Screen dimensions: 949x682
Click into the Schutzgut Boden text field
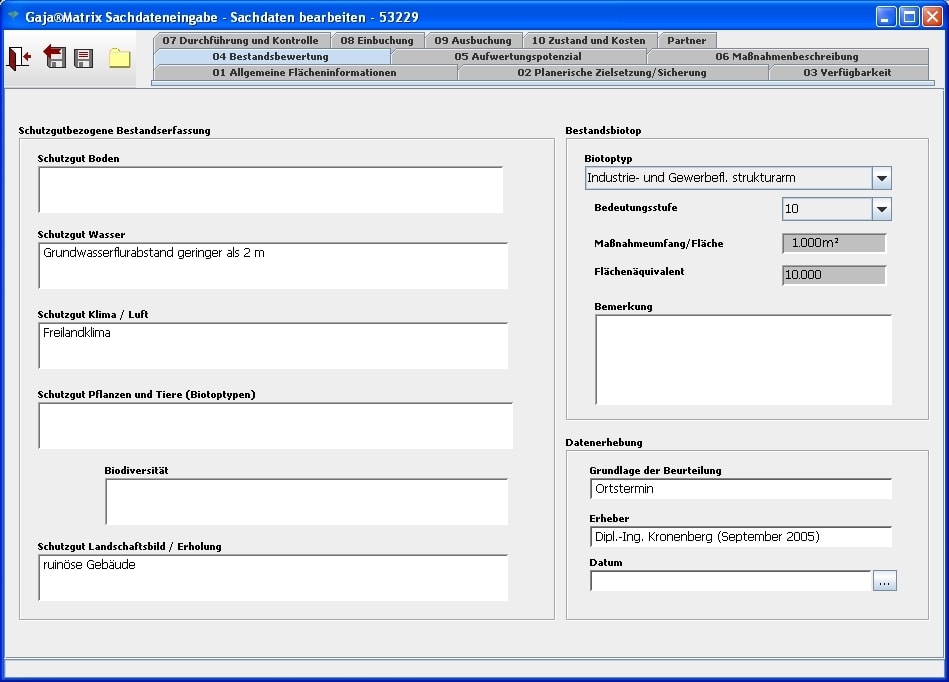[x=270, y=190]
